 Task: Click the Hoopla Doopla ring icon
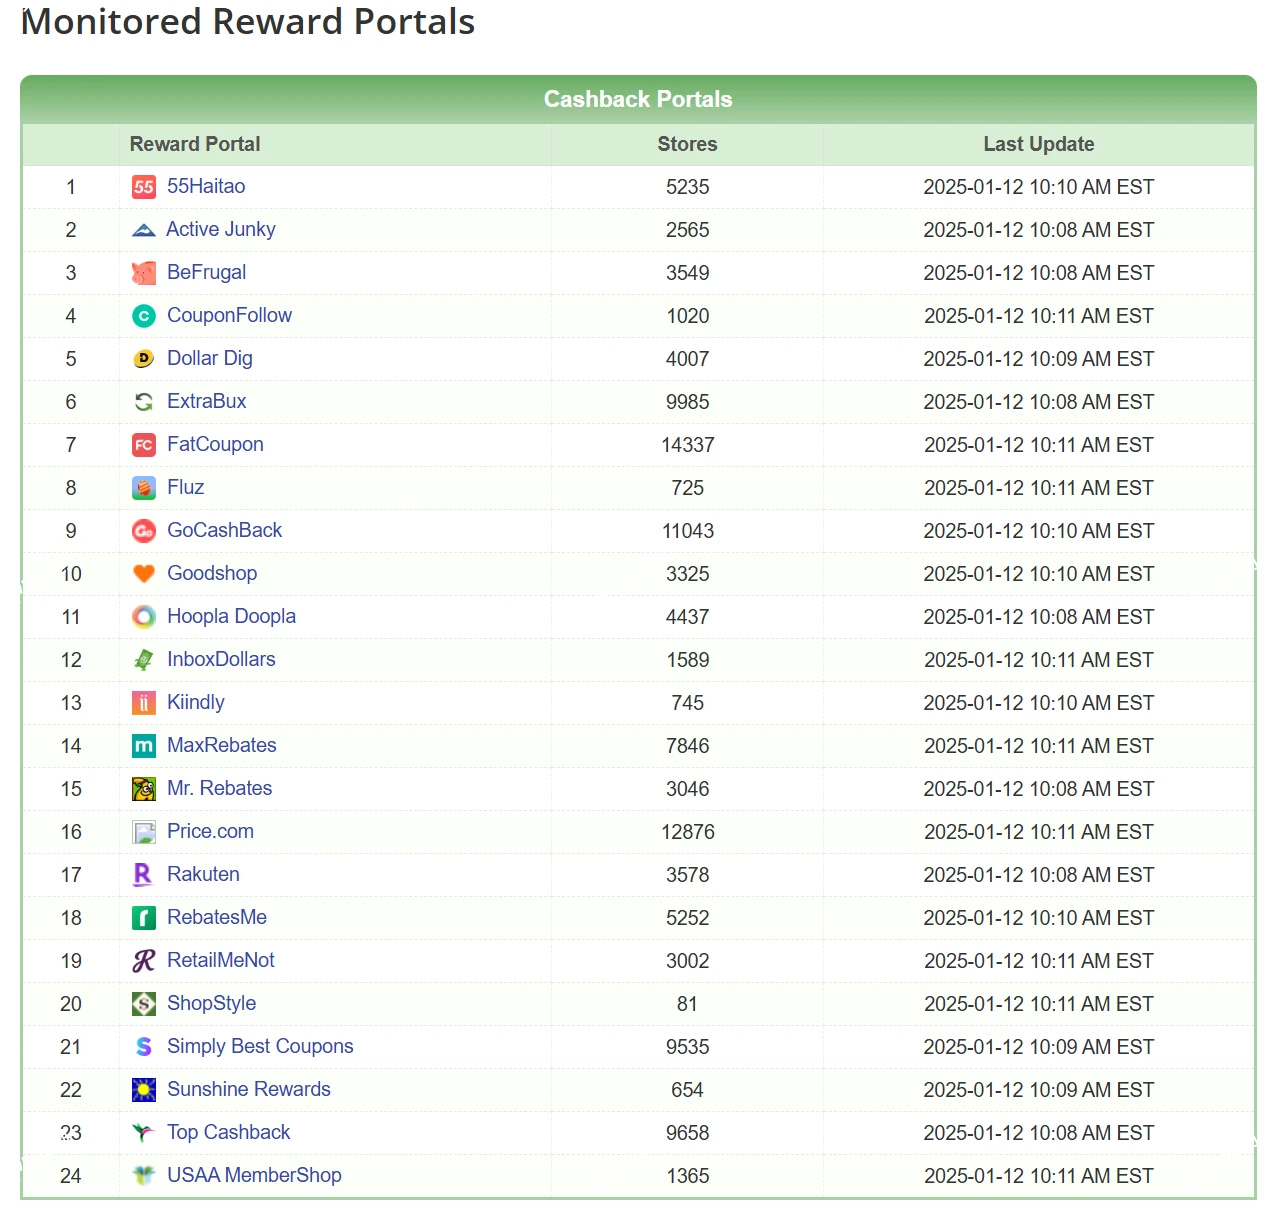144,617
